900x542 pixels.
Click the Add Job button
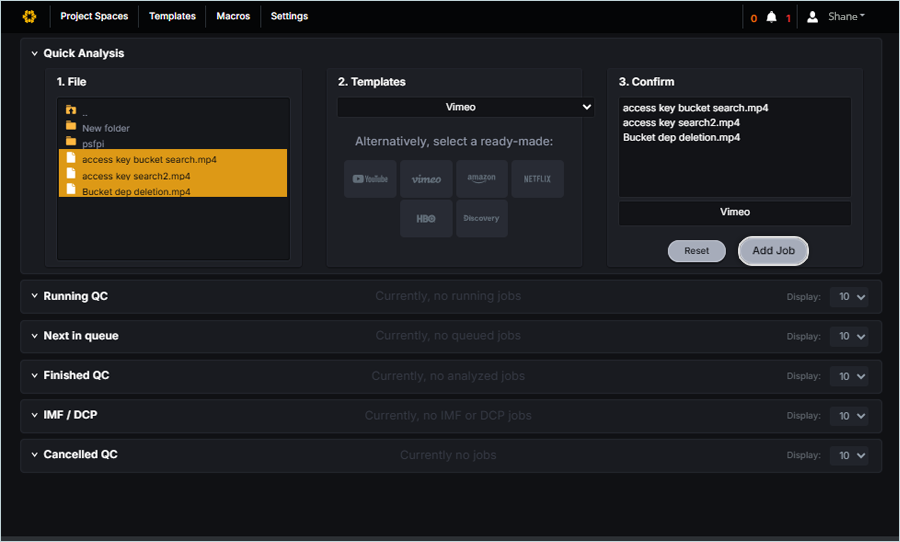tap(773, 251)
